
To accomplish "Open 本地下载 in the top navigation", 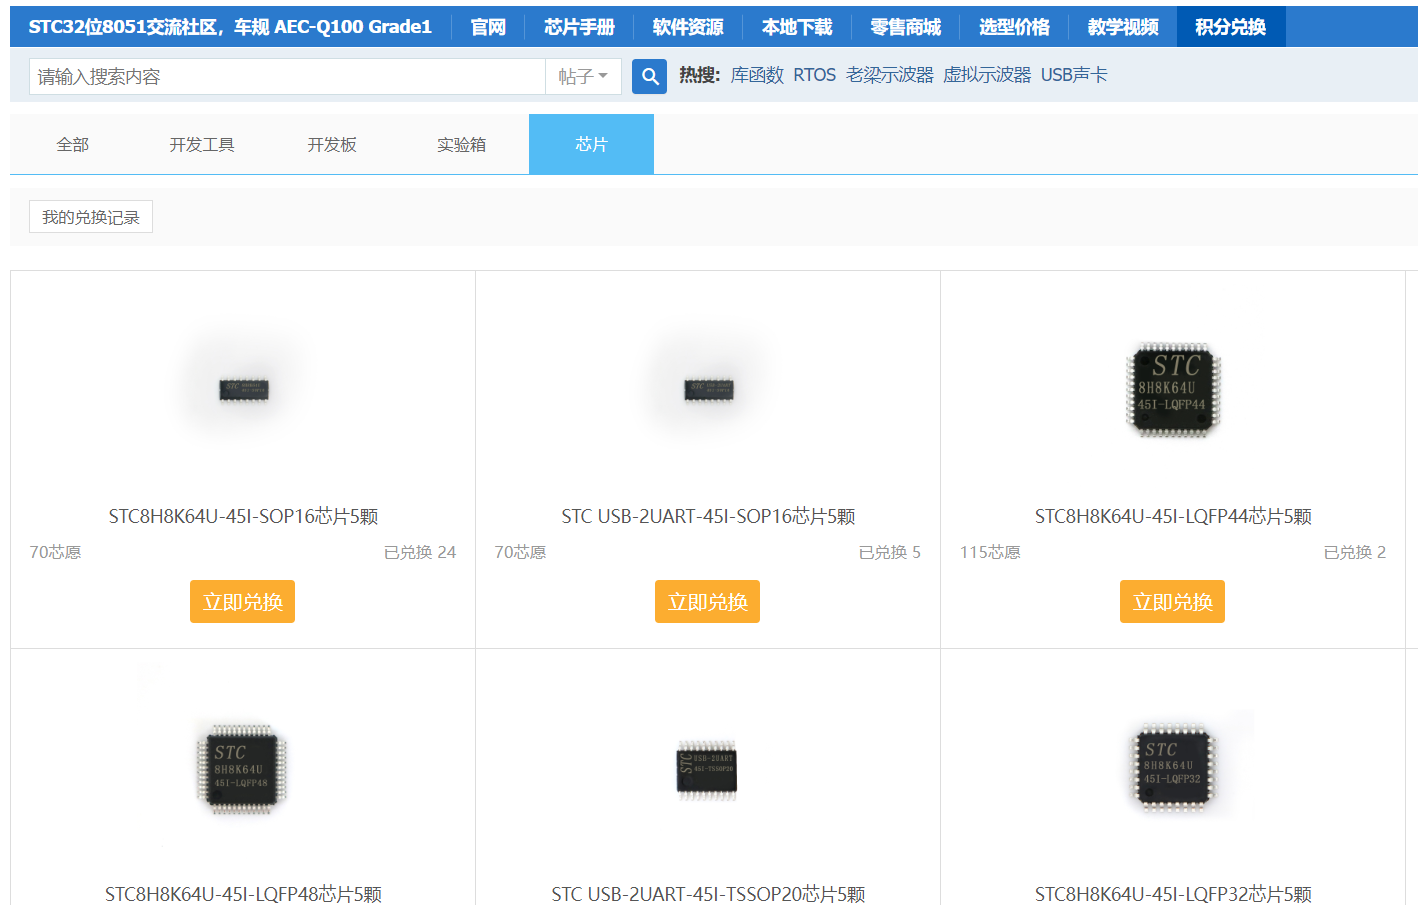I will click(797, 27).
